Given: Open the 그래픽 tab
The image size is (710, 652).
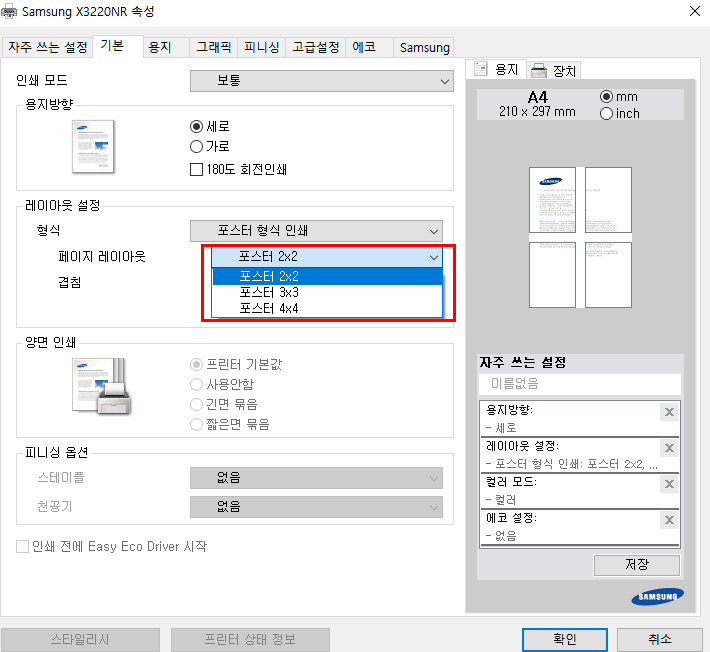Looking at the screenshot, I should click(x=213, y=47).
